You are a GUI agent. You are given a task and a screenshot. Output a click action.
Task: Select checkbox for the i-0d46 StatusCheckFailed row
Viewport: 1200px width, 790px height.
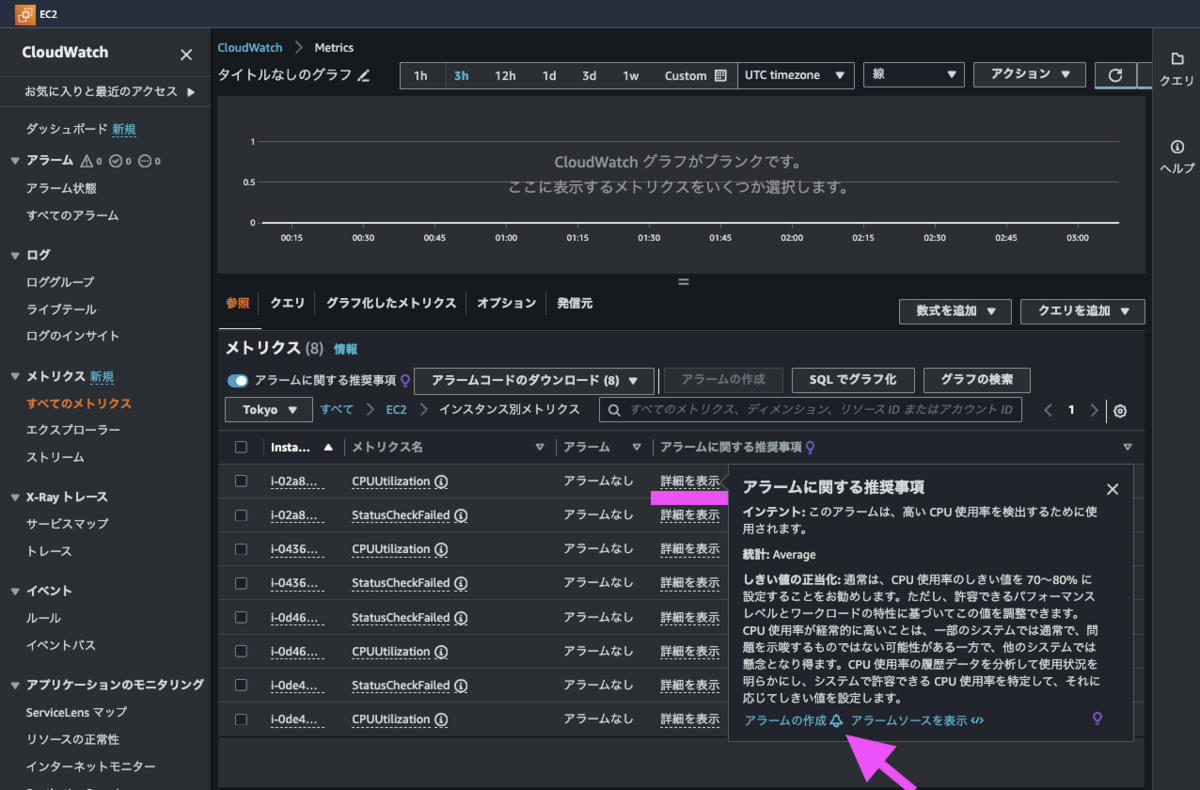[240, 617]
